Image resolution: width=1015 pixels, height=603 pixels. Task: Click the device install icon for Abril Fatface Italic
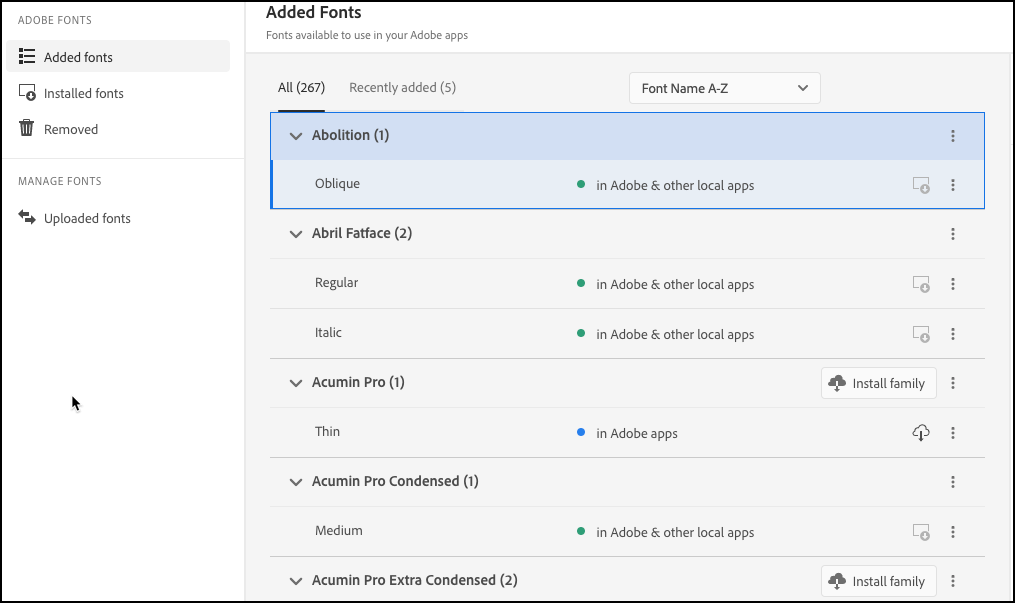921,333
